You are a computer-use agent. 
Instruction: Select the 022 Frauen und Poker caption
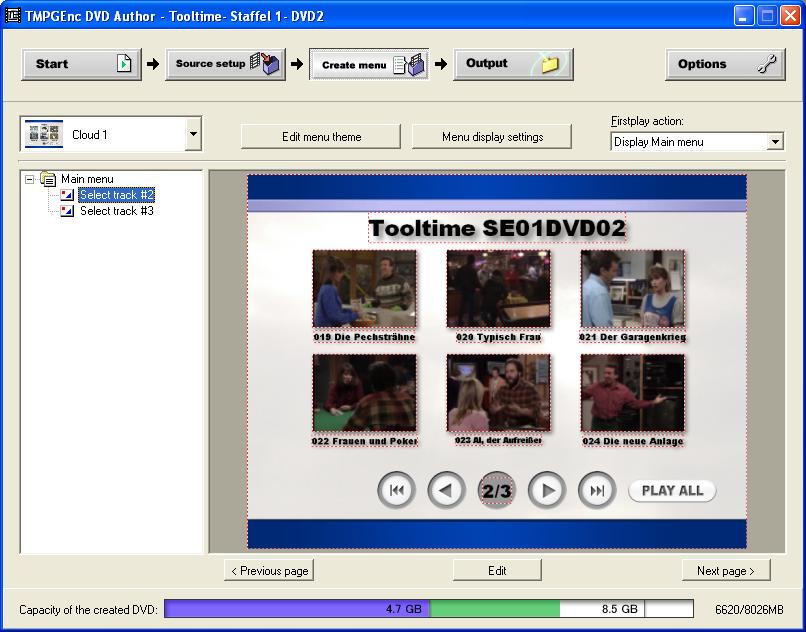click(x=364, y=441)
